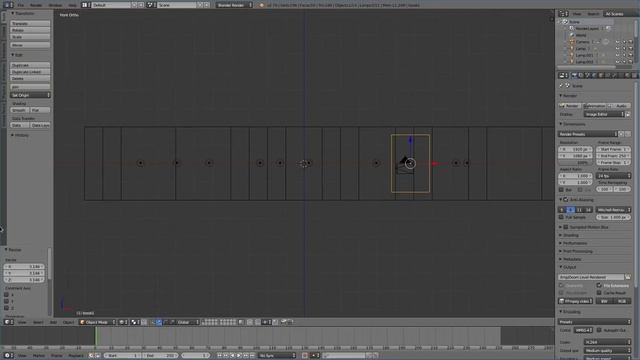The image size is (640, 360).
Task: Click the resolution percentage slider
Action: click(575, 162)
